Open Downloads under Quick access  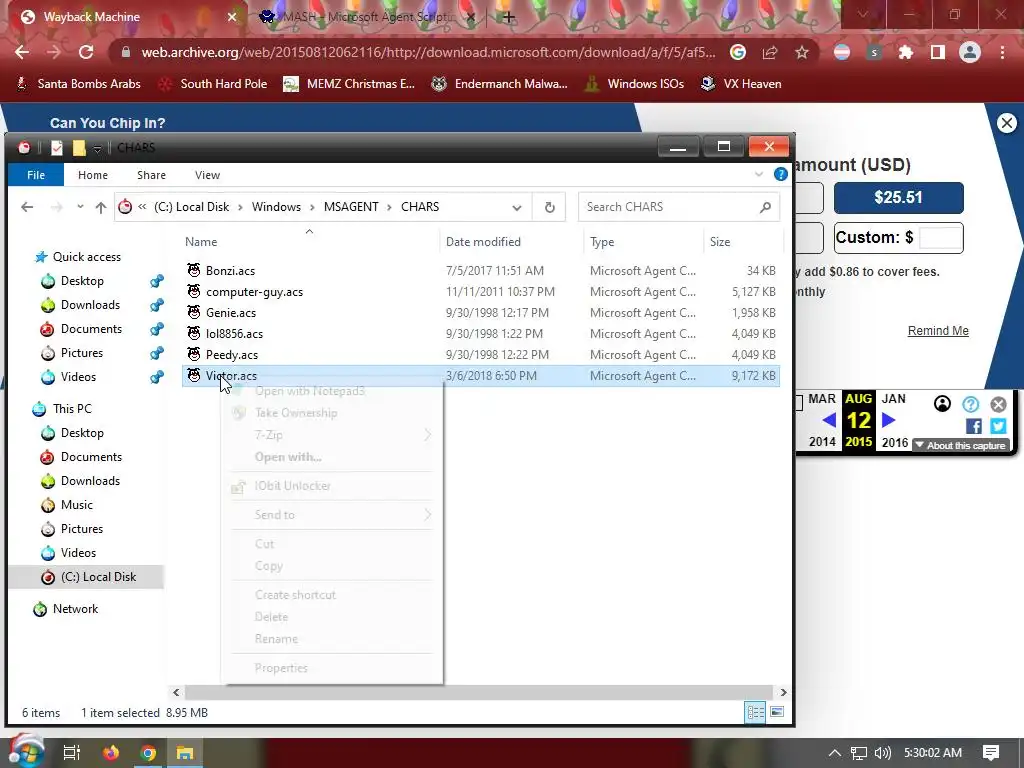coord(90,305)
